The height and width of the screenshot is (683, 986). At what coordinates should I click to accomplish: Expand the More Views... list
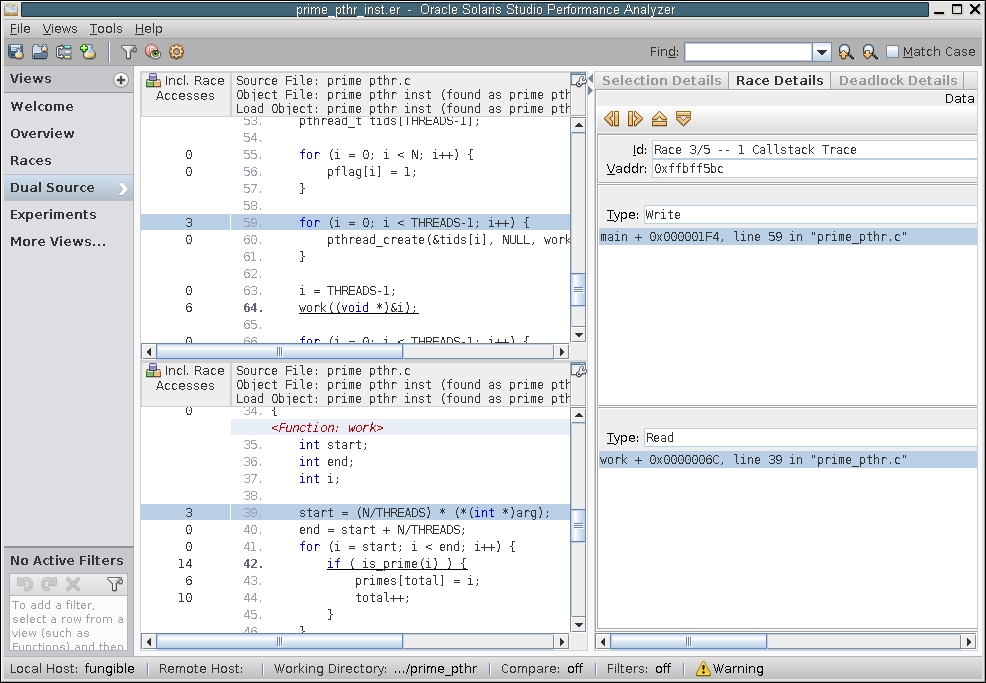point(58,241)
